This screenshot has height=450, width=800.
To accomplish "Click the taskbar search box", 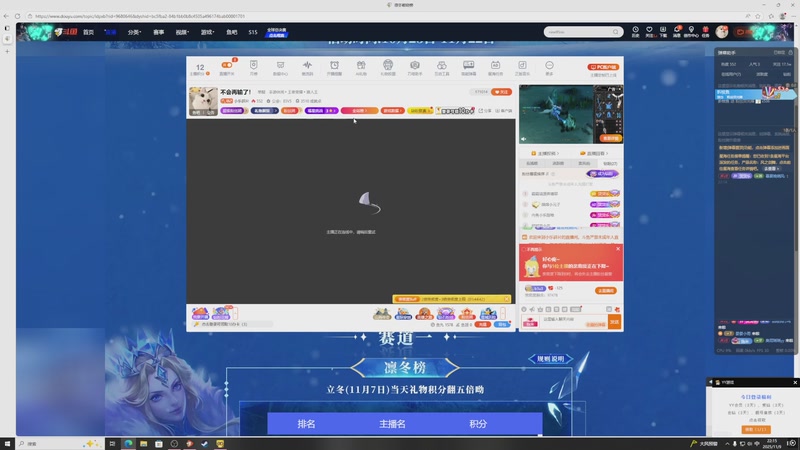I will (x=59, y=444).
